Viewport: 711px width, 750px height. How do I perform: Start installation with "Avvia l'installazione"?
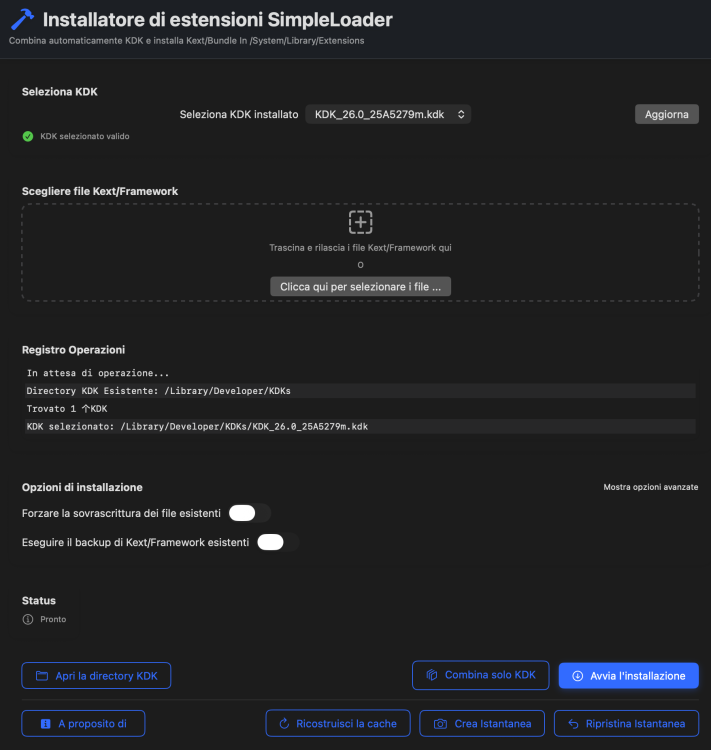629,676
